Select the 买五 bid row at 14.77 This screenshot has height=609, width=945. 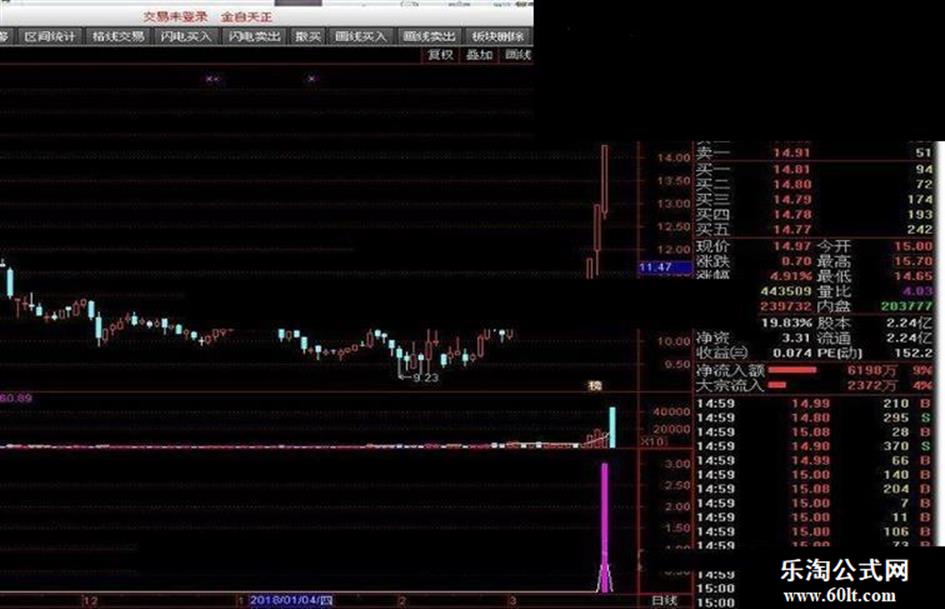[814, 230]
